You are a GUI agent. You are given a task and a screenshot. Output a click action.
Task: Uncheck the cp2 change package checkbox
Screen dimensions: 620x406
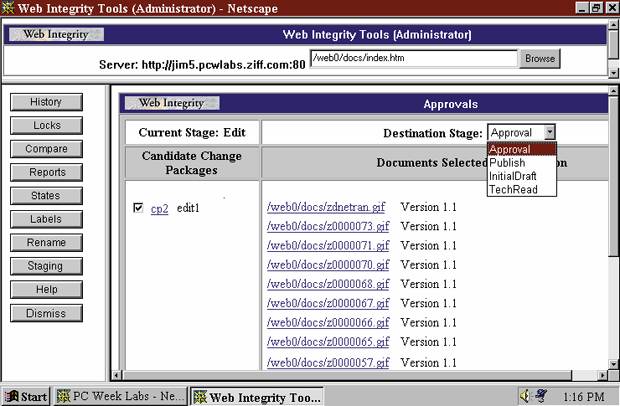tap(138, 208)
